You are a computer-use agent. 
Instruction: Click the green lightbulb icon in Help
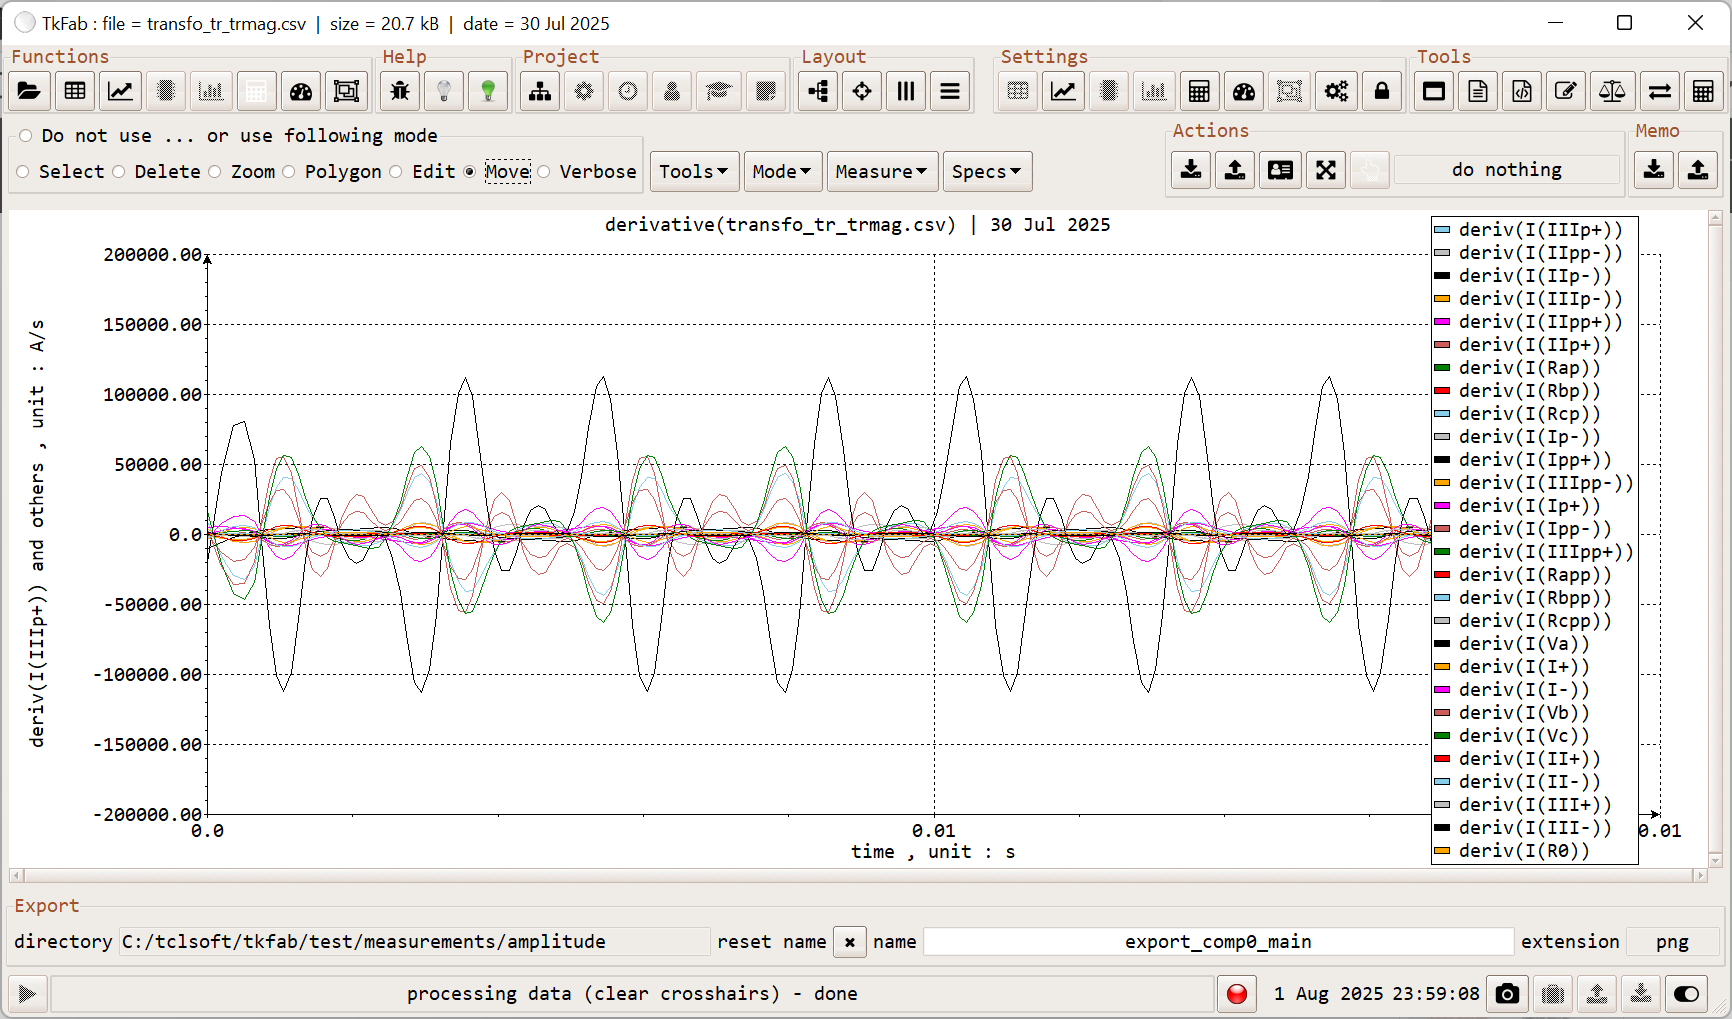coord(488,92)
